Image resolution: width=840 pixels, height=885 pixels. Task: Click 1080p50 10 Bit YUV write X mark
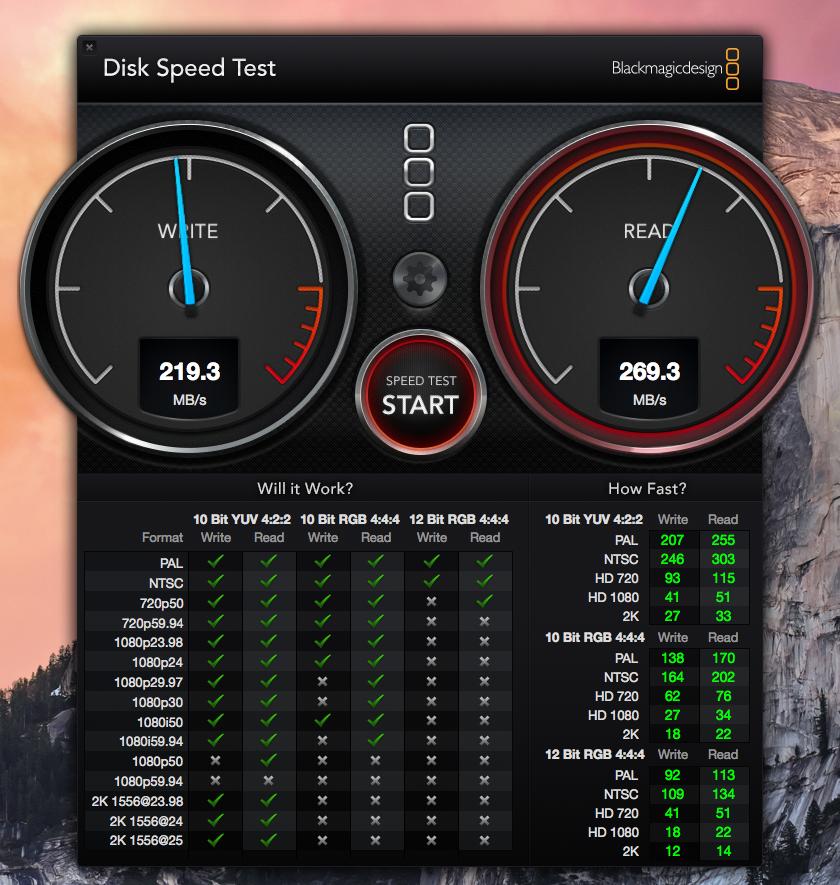coord(215,761)
